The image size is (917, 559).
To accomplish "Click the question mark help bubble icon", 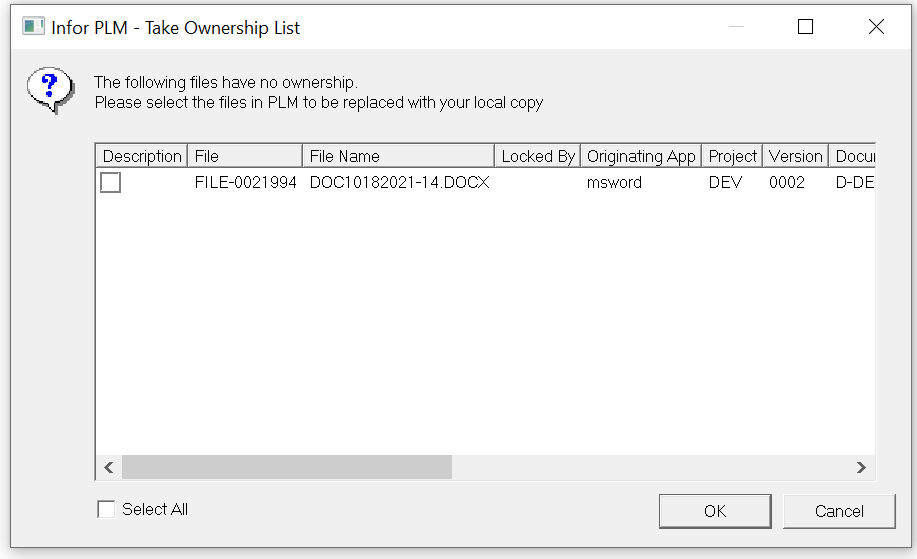I will pyautogui.click(x=50, y=90).
